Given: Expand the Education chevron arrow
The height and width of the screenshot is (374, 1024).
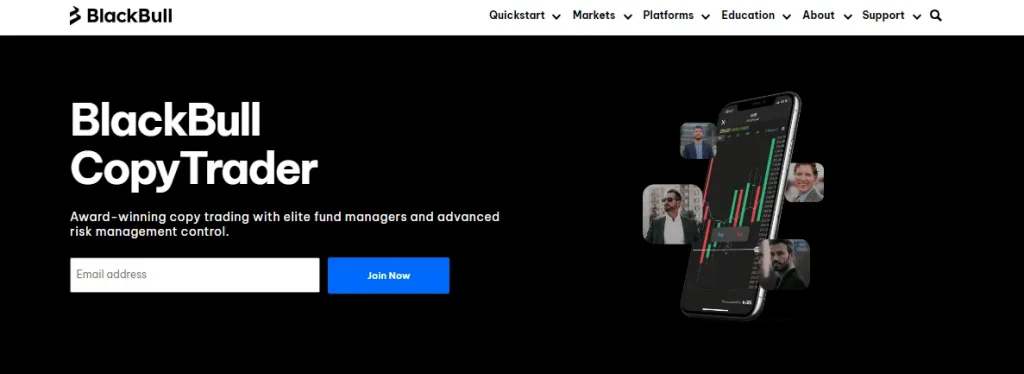Looking at the screenshot, I should [x=786, y=17].
